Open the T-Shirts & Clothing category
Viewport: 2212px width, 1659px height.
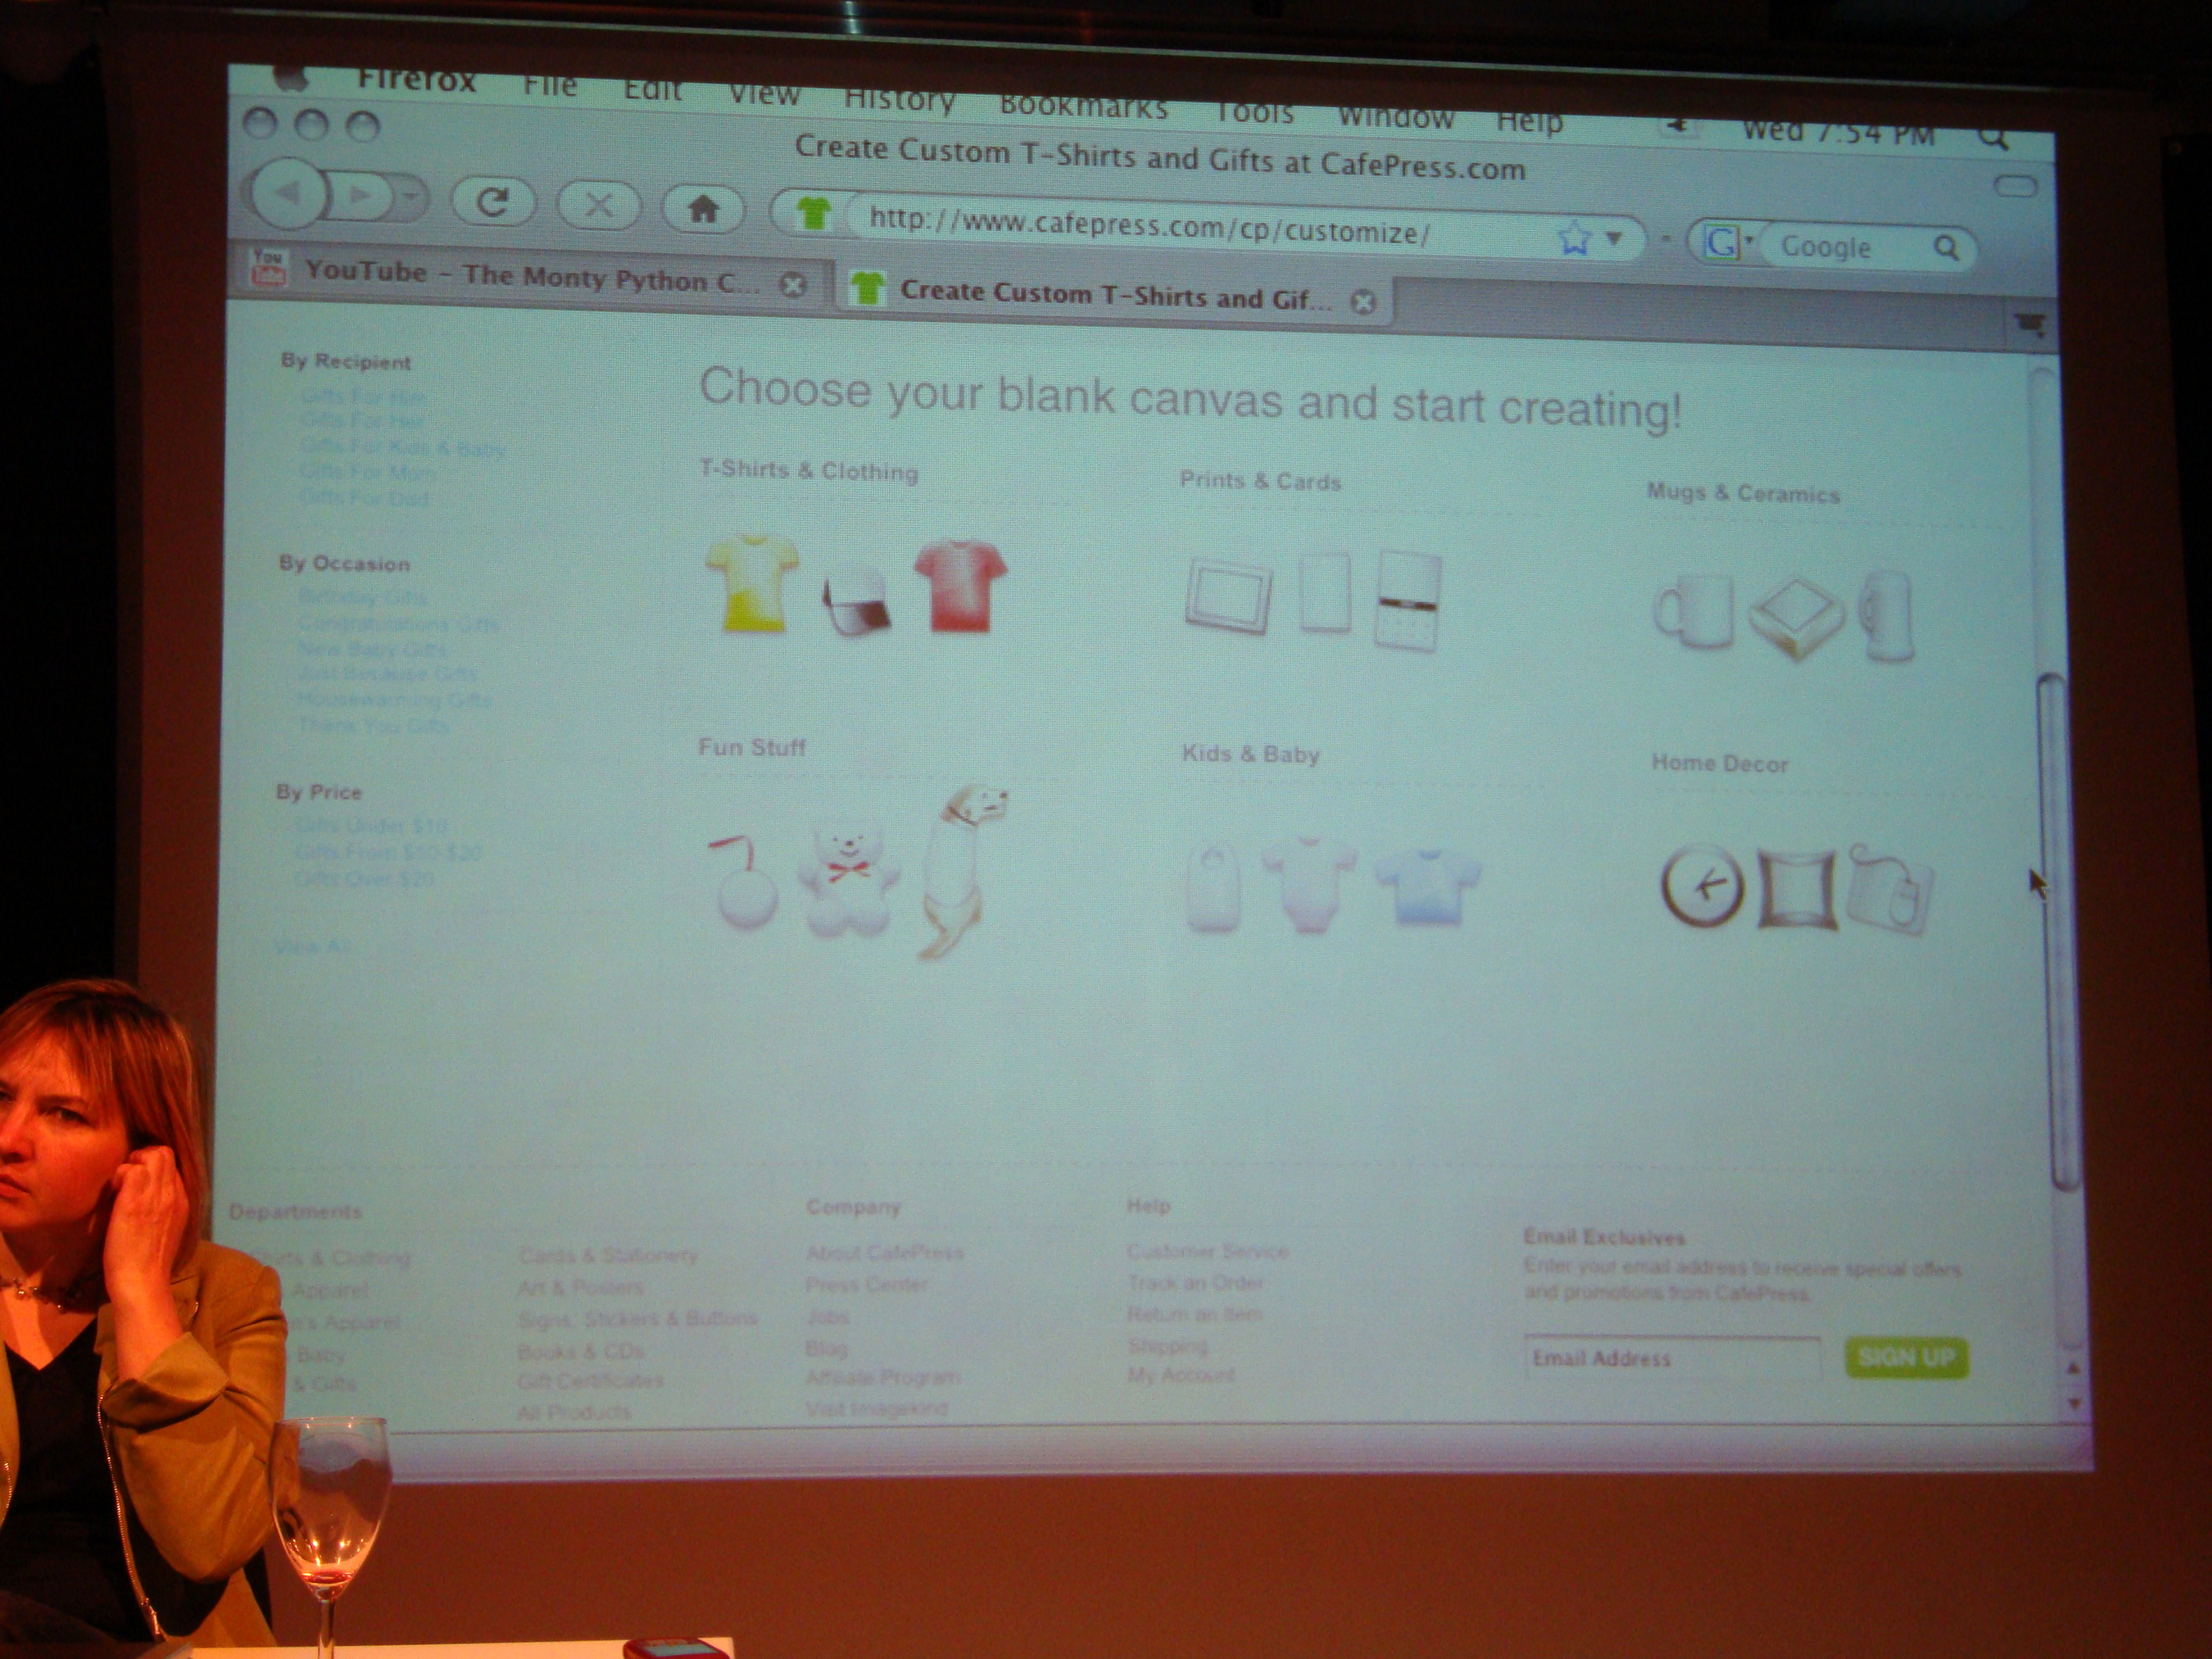point(808,470)
